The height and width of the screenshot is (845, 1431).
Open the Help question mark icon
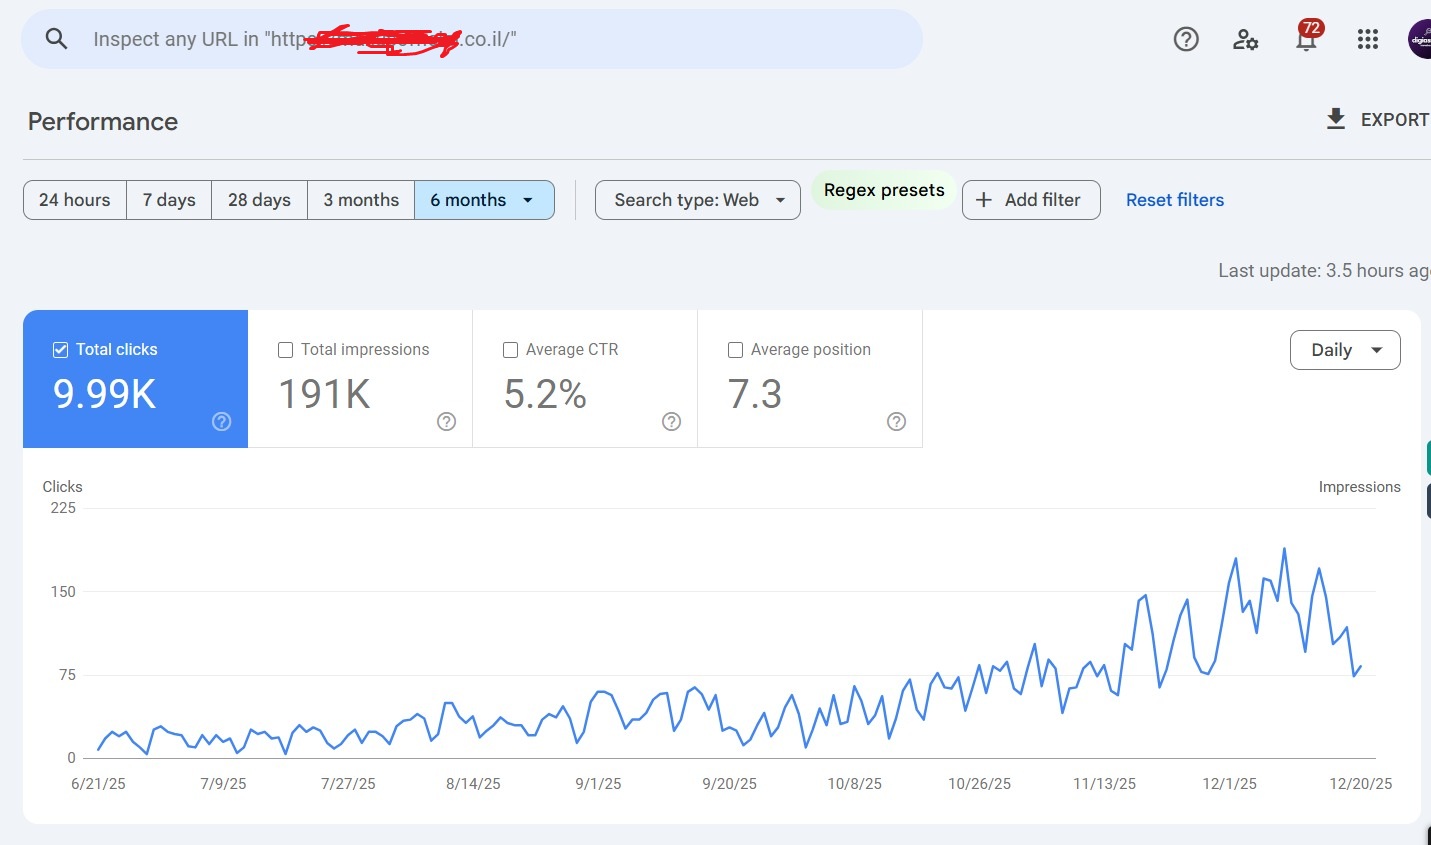(1186, 39)
